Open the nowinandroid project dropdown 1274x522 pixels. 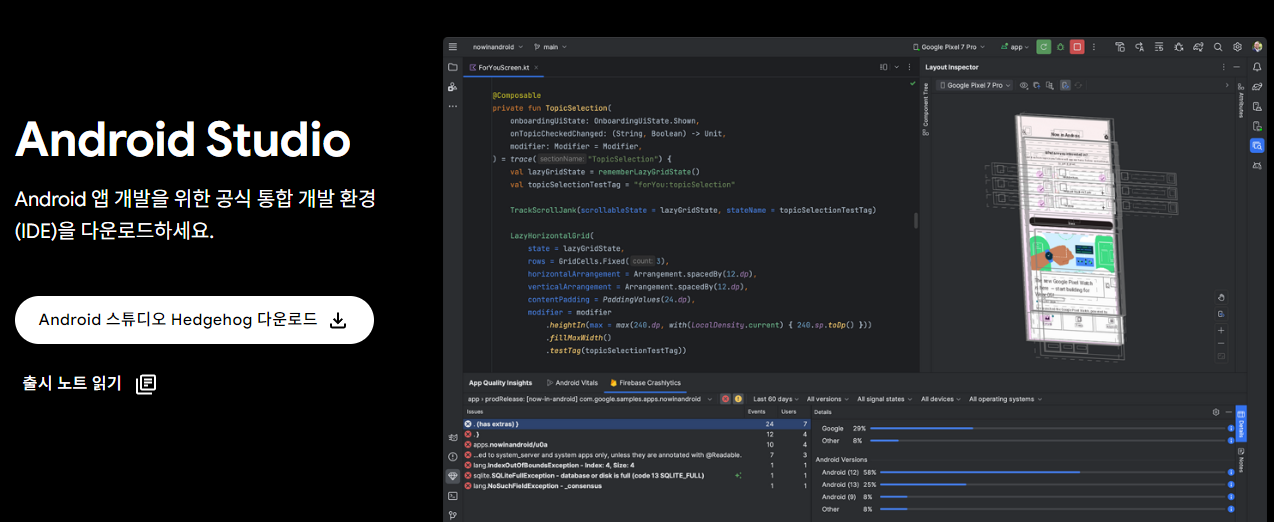tap(497, 47)
